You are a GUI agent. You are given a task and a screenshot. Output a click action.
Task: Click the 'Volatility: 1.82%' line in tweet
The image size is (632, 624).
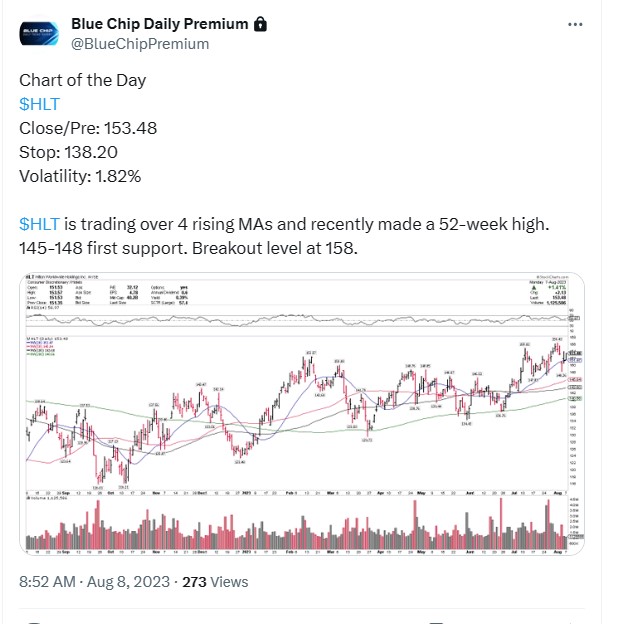(x=80, y=176)
